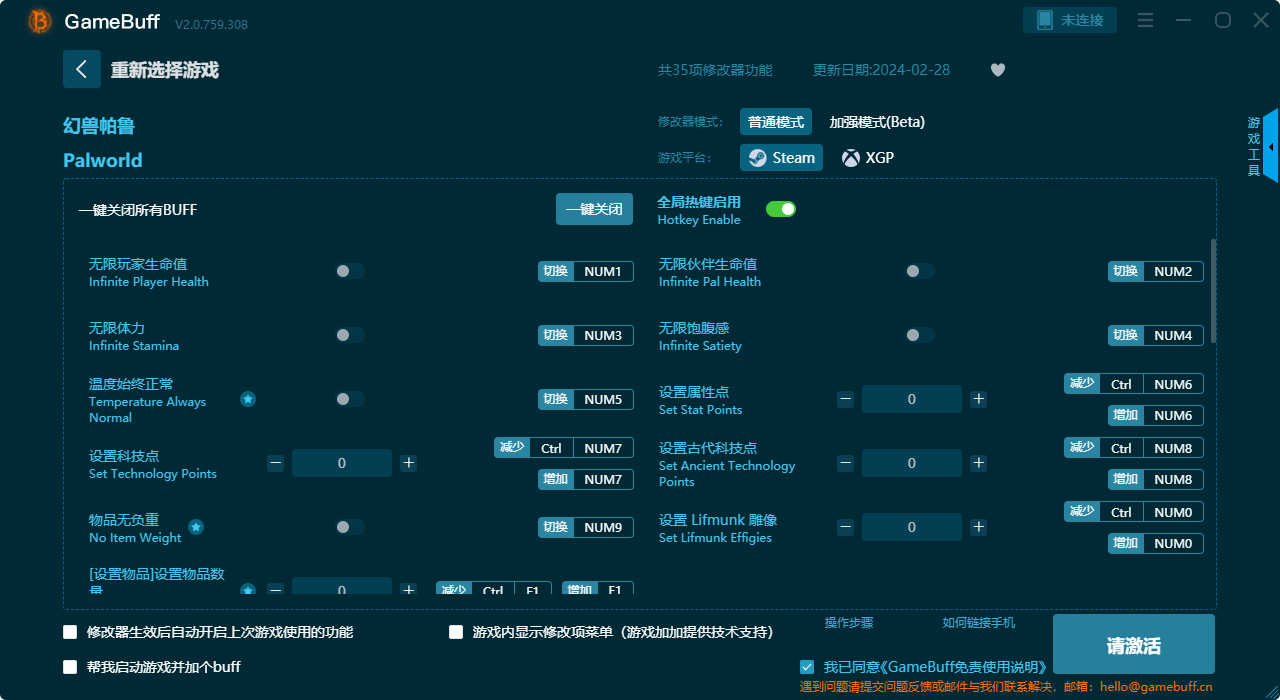Viewport: 1280px width, 700px height.
Task: Click Set Technology Points value field
Action: coord(342,463)
